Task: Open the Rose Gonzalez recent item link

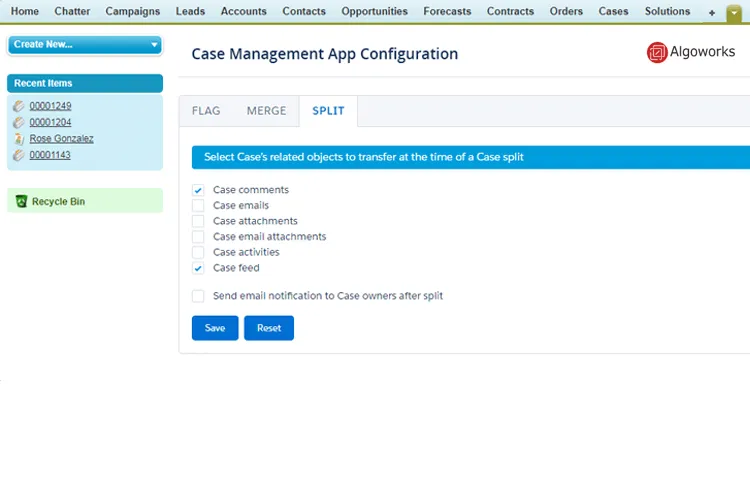Action: [x=61, y=139]
